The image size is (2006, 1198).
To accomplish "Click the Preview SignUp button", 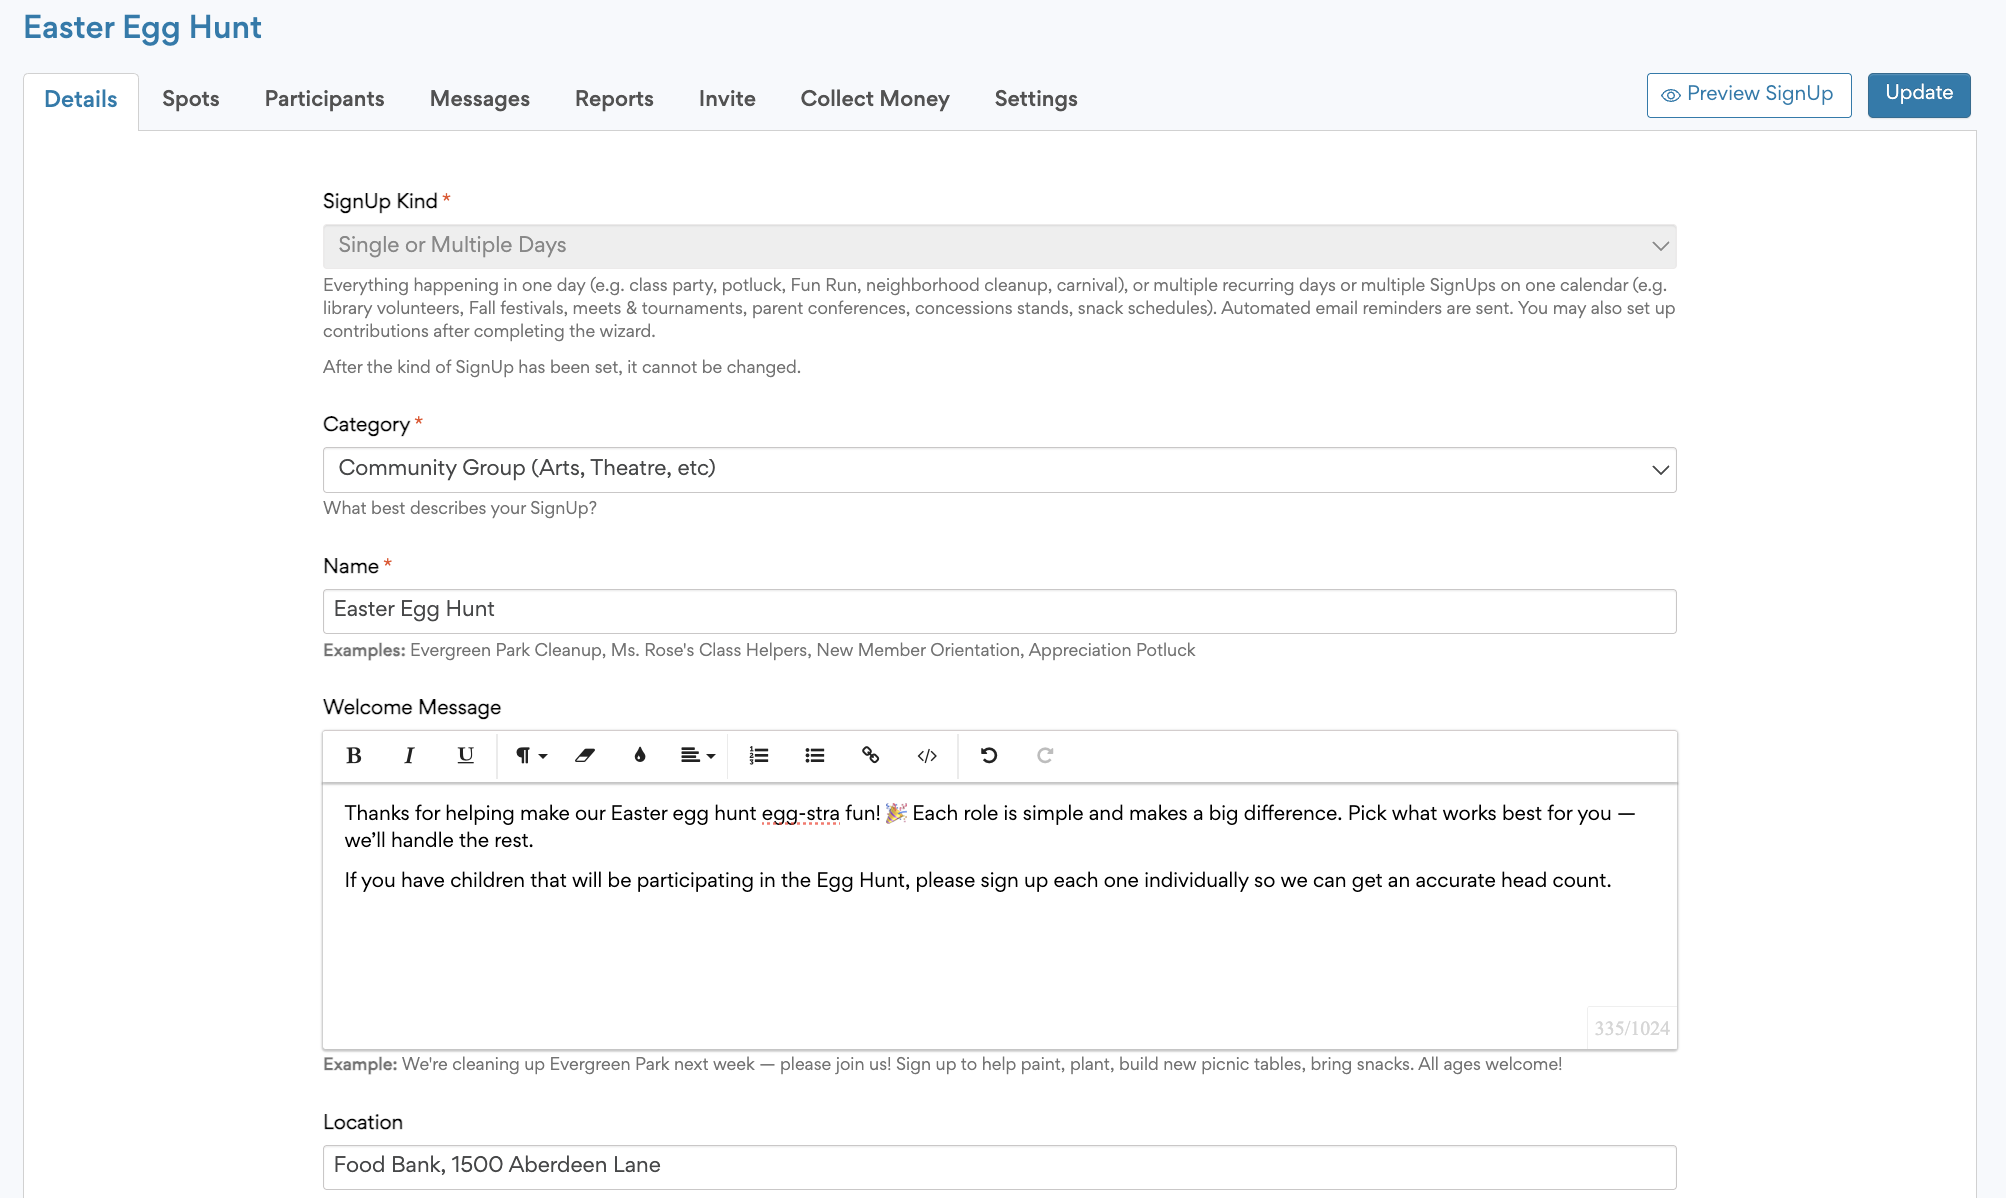I will 1748,95.
